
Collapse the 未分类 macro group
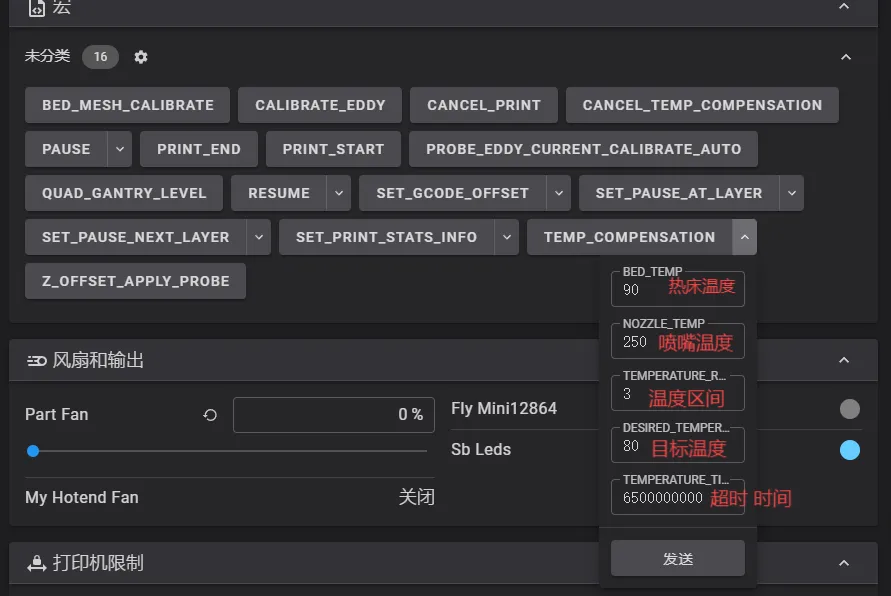tap(846, 57)
